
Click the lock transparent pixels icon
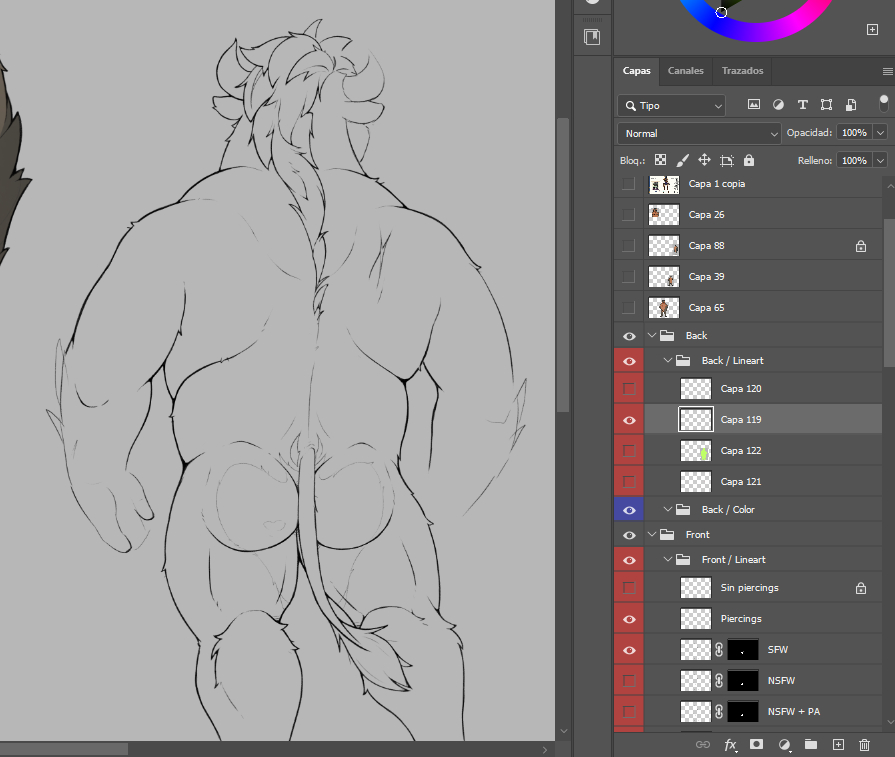click(x=661, y=160)
